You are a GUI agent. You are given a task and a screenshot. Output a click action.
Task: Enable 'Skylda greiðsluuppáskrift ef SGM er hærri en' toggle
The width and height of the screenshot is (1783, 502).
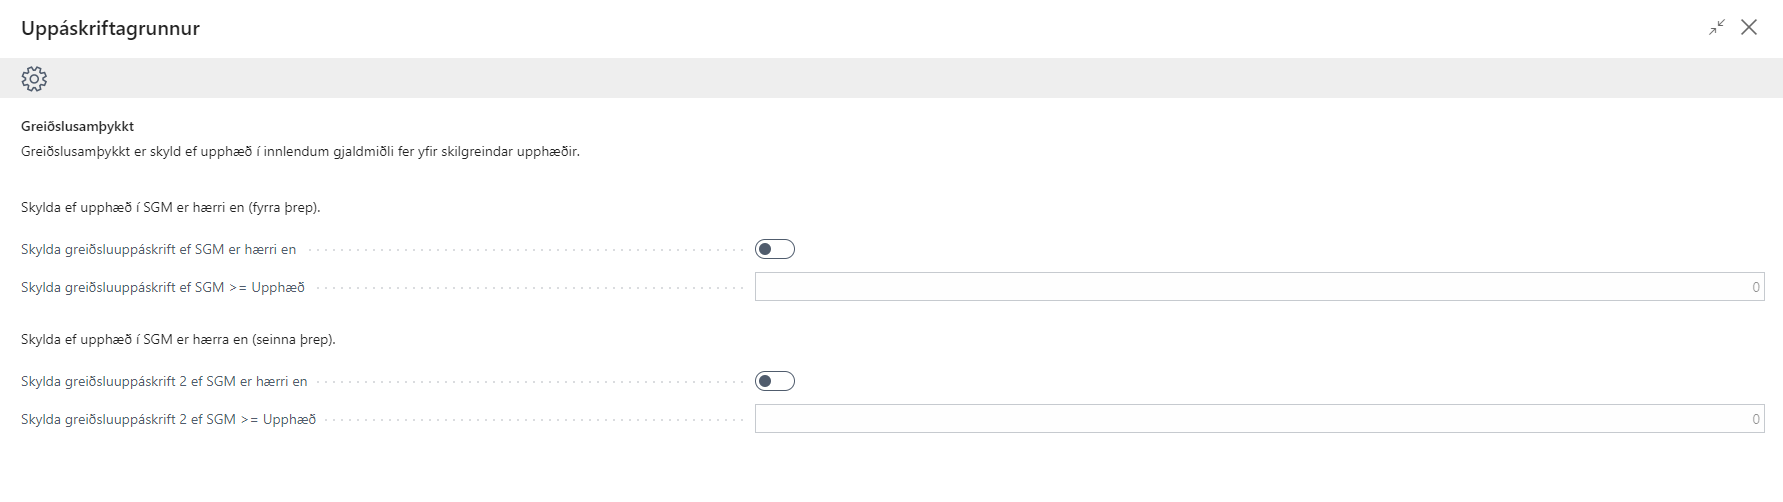pyautogui.click(x=775, y=249)
